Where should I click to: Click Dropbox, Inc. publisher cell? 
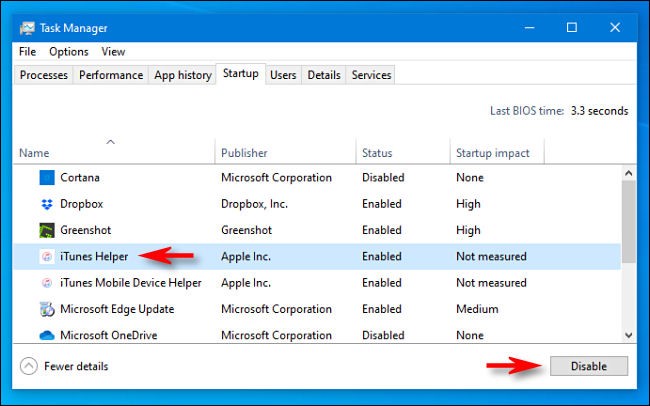tap(255, 204)
